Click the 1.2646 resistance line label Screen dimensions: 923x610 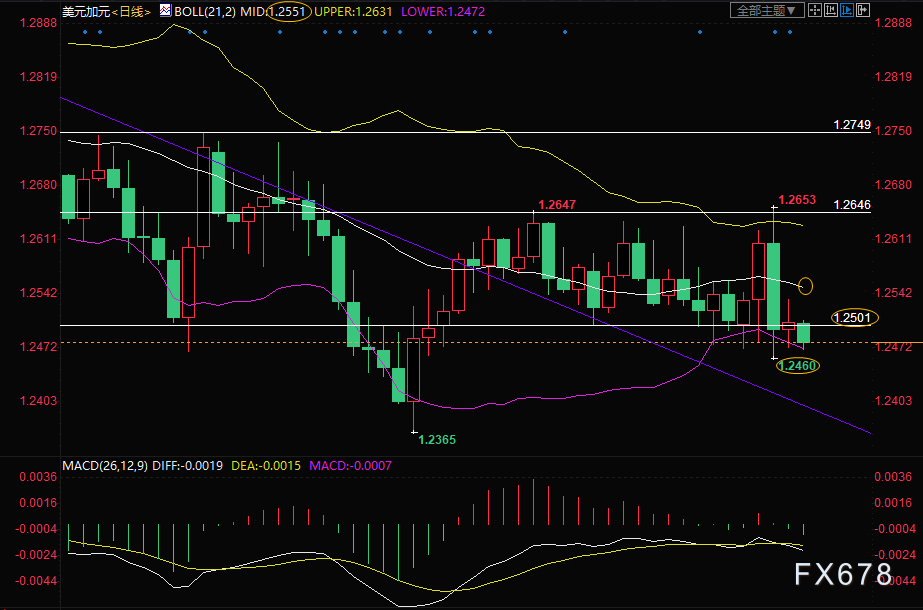tap(852, 204)
